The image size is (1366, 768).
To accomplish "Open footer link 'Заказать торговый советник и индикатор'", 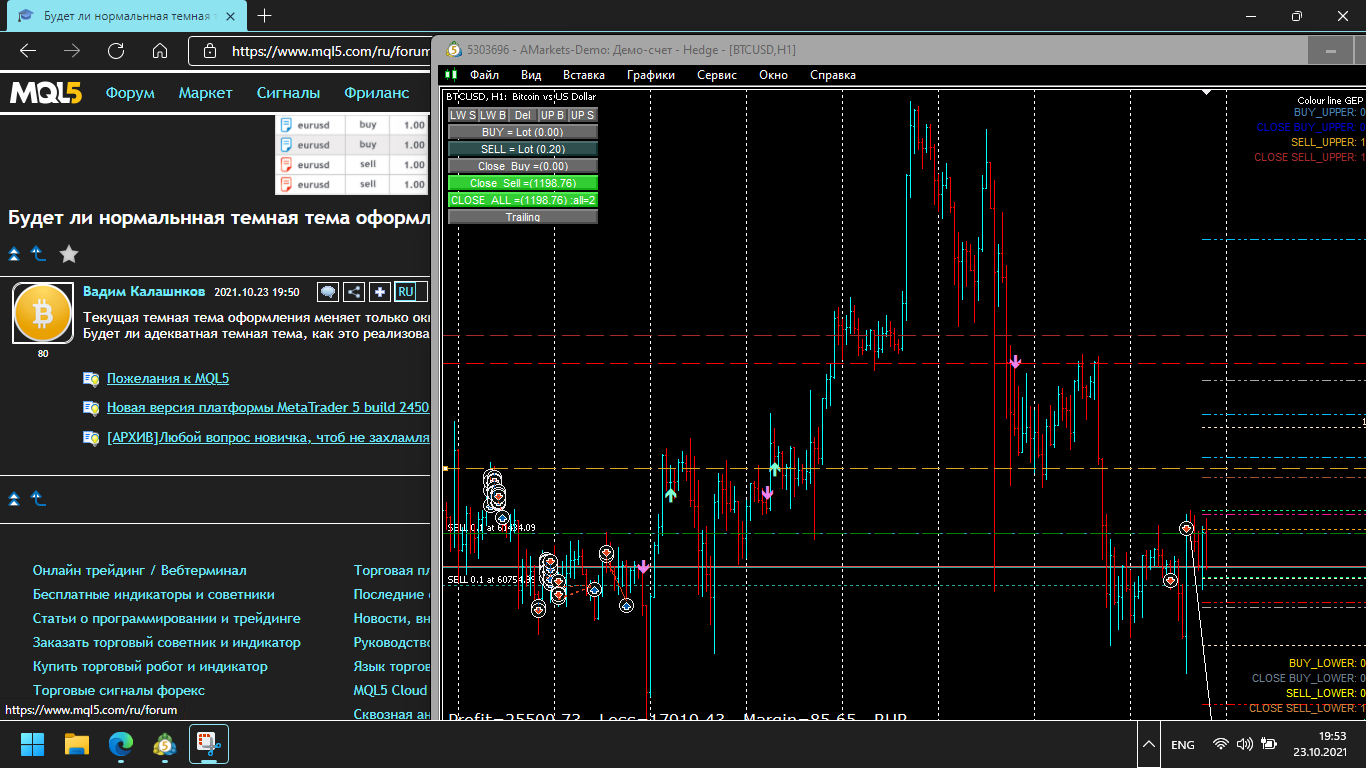I will [x=167, y=642].
